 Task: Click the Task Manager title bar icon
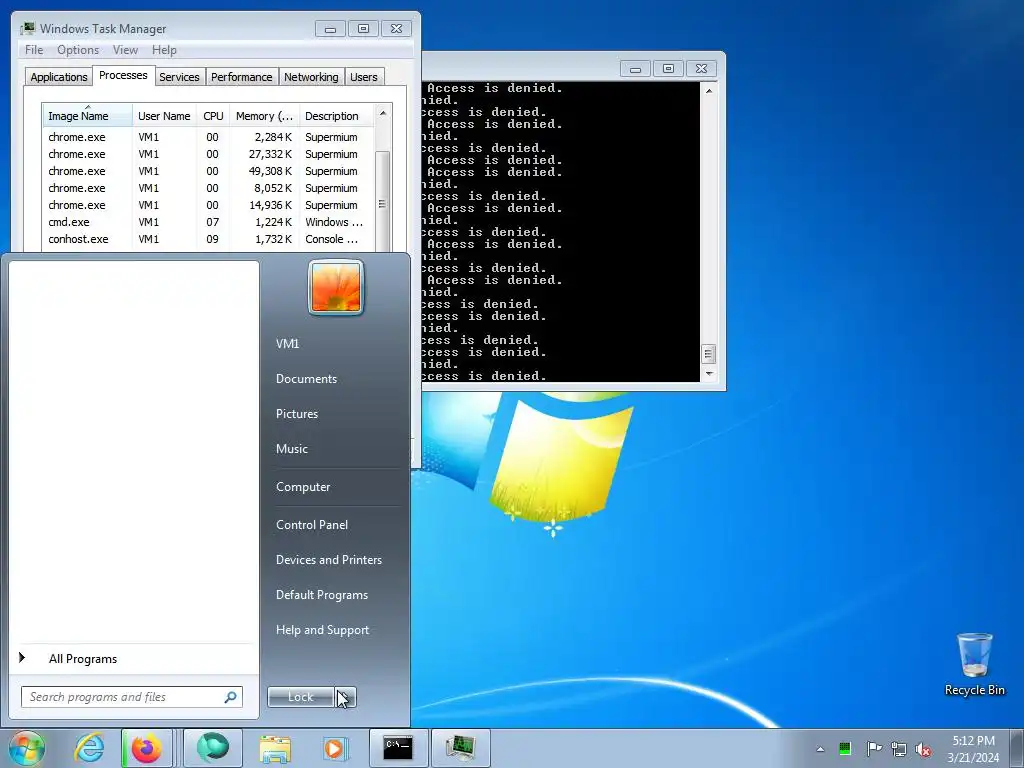click(27, 28)
